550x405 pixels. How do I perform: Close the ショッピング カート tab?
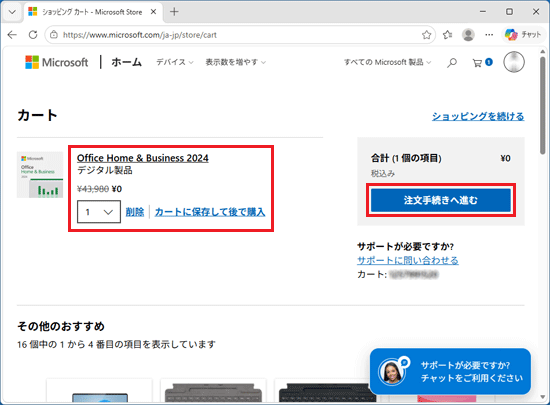click(x=153, y=12)
